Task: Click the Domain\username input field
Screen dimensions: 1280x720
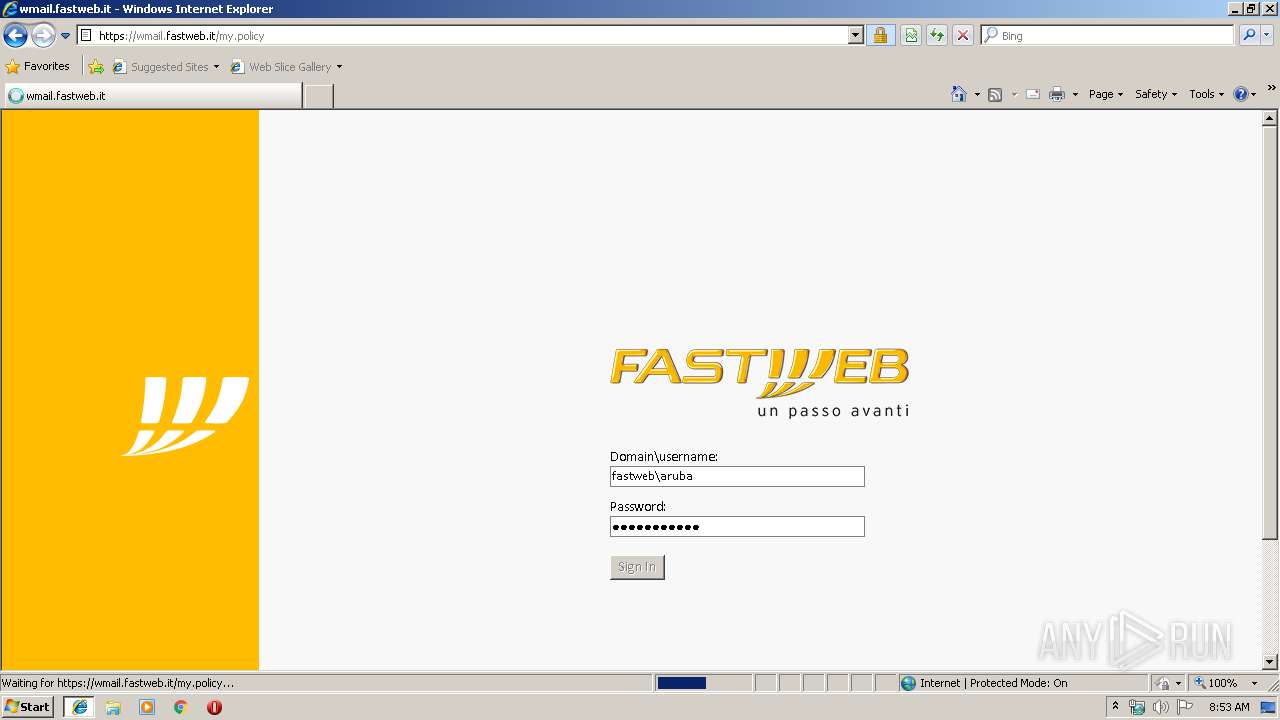Action: pyautogui.click(x=737, y=477)
